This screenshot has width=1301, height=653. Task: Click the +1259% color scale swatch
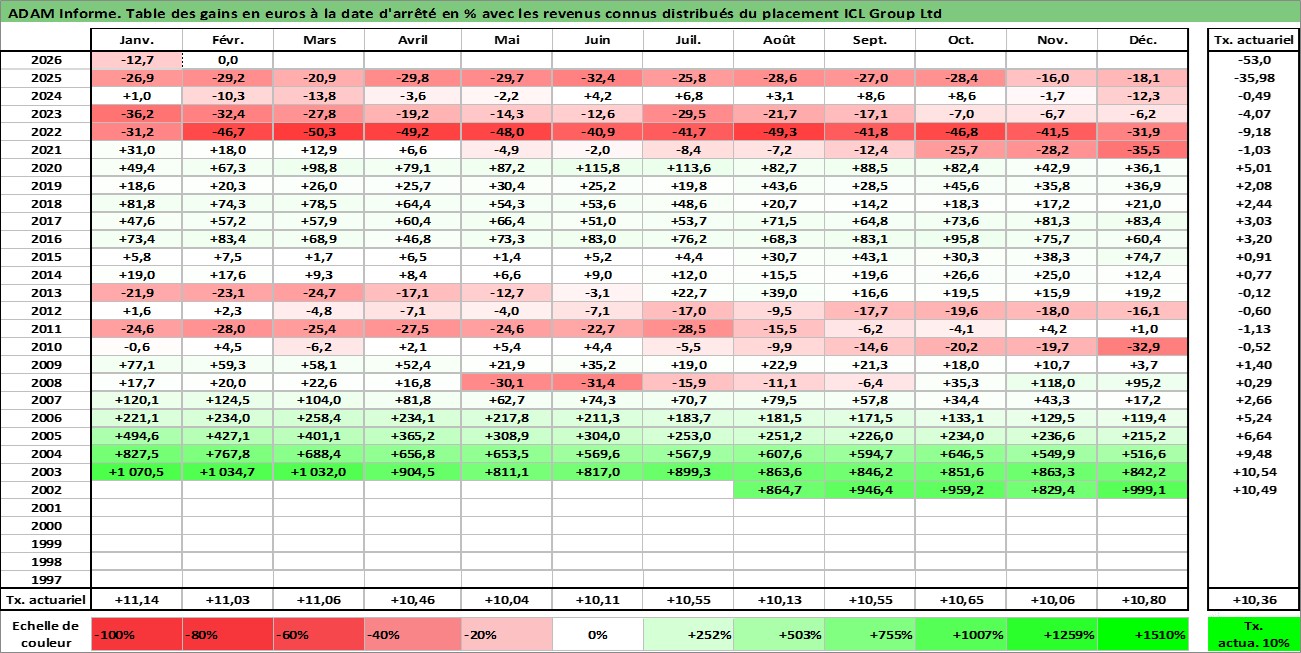(x=1052, y=634)
